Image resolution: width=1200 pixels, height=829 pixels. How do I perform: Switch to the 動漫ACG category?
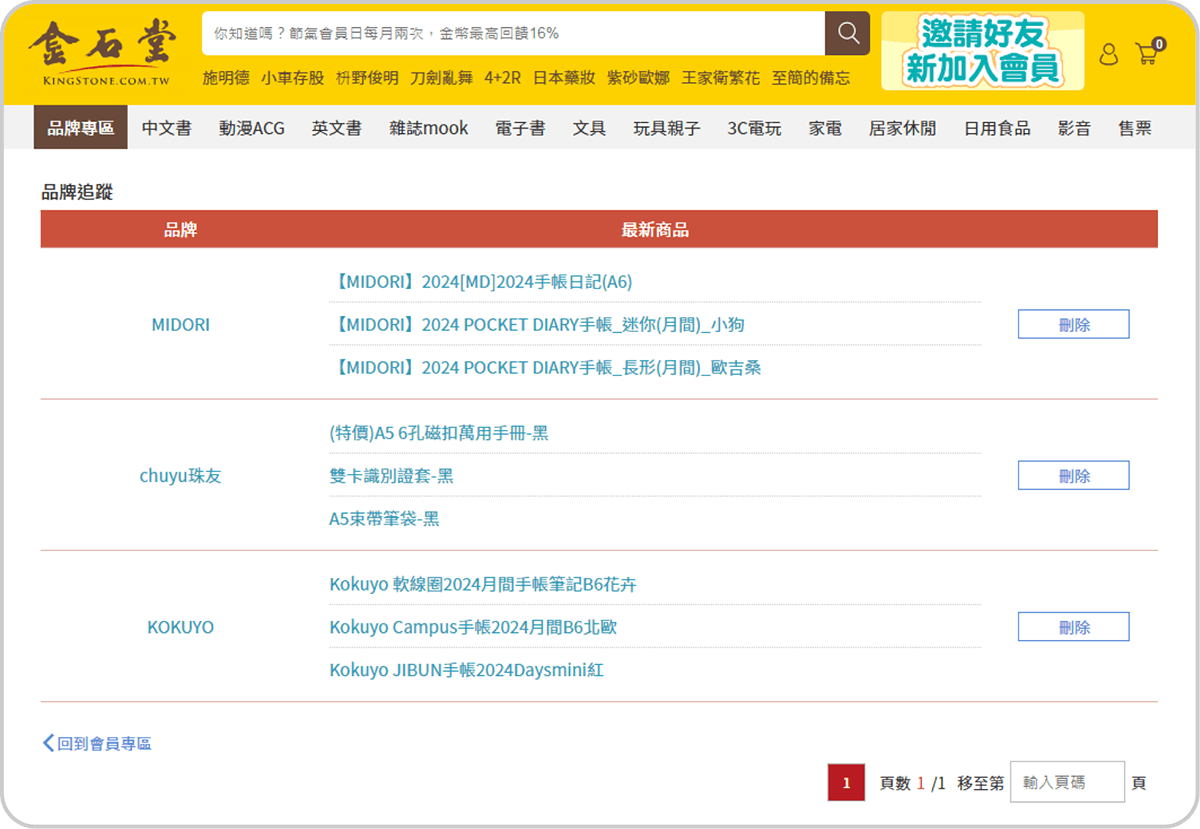[252, 128]
